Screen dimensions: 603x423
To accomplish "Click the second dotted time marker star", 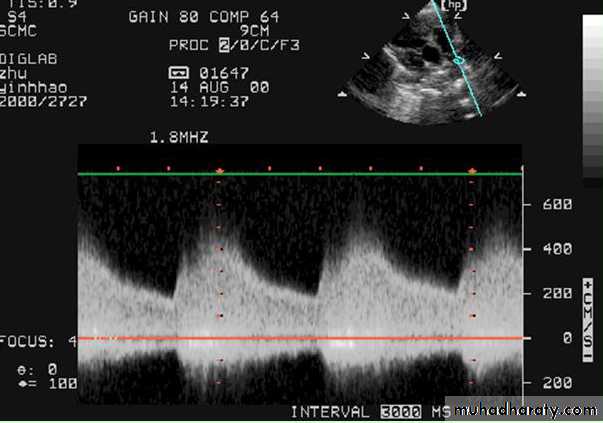I will point(472,172).
